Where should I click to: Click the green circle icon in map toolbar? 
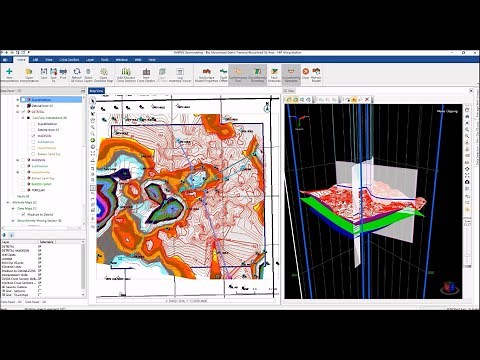[x=93, y=140]
